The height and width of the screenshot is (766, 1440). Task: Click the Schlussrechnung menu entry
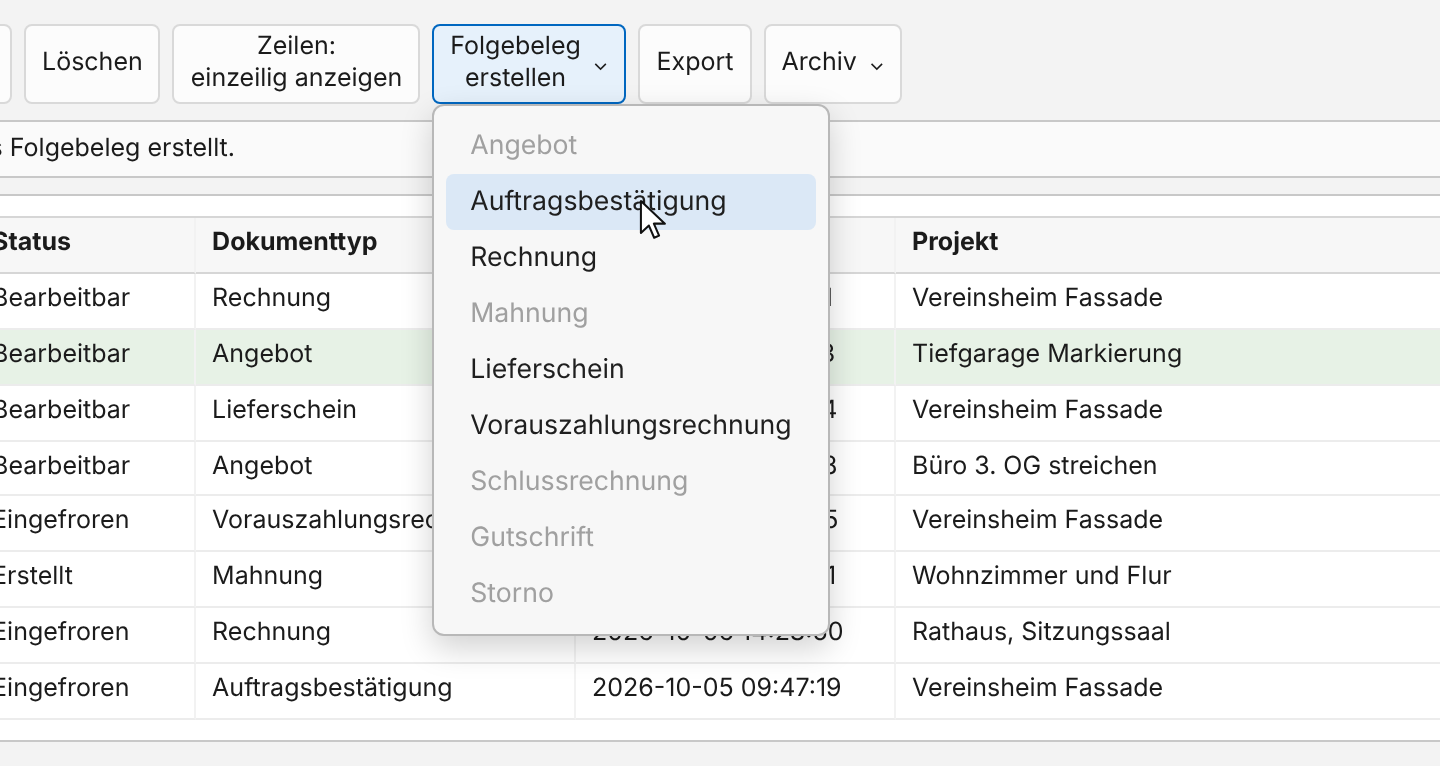pyautogui.click(x=631, y=481)
